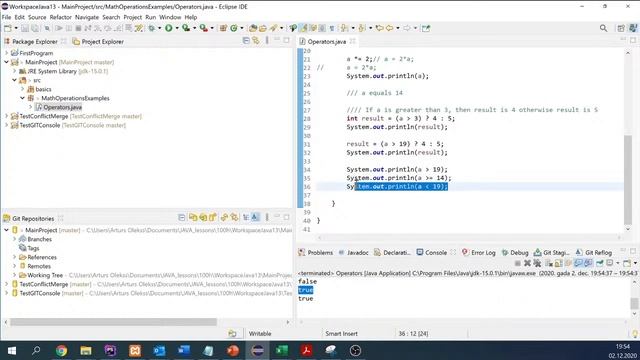Click Collapse All in Package Explorer

pos(246,40)
